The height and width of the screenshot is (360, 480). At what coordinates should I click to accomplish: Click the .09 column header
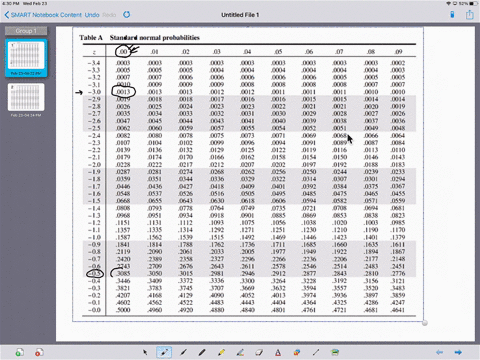click(398, 52)
